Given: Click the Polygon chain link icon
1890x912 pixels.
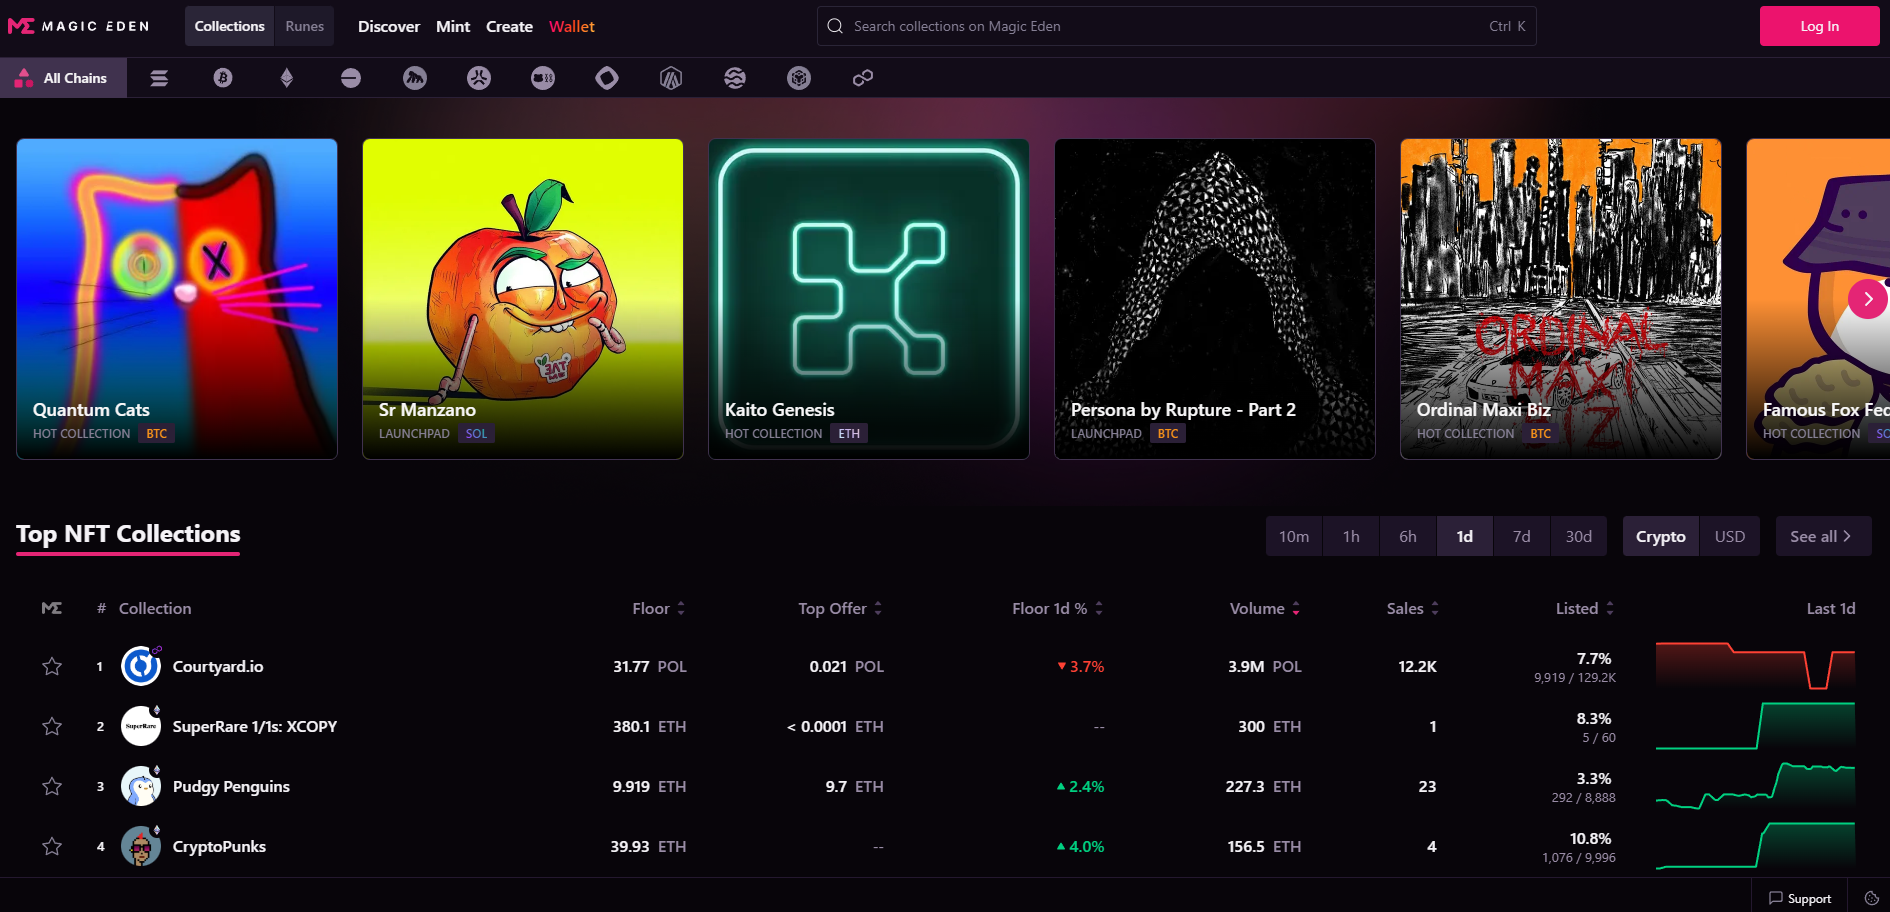Looking at the screenshot, I should 863,78.
